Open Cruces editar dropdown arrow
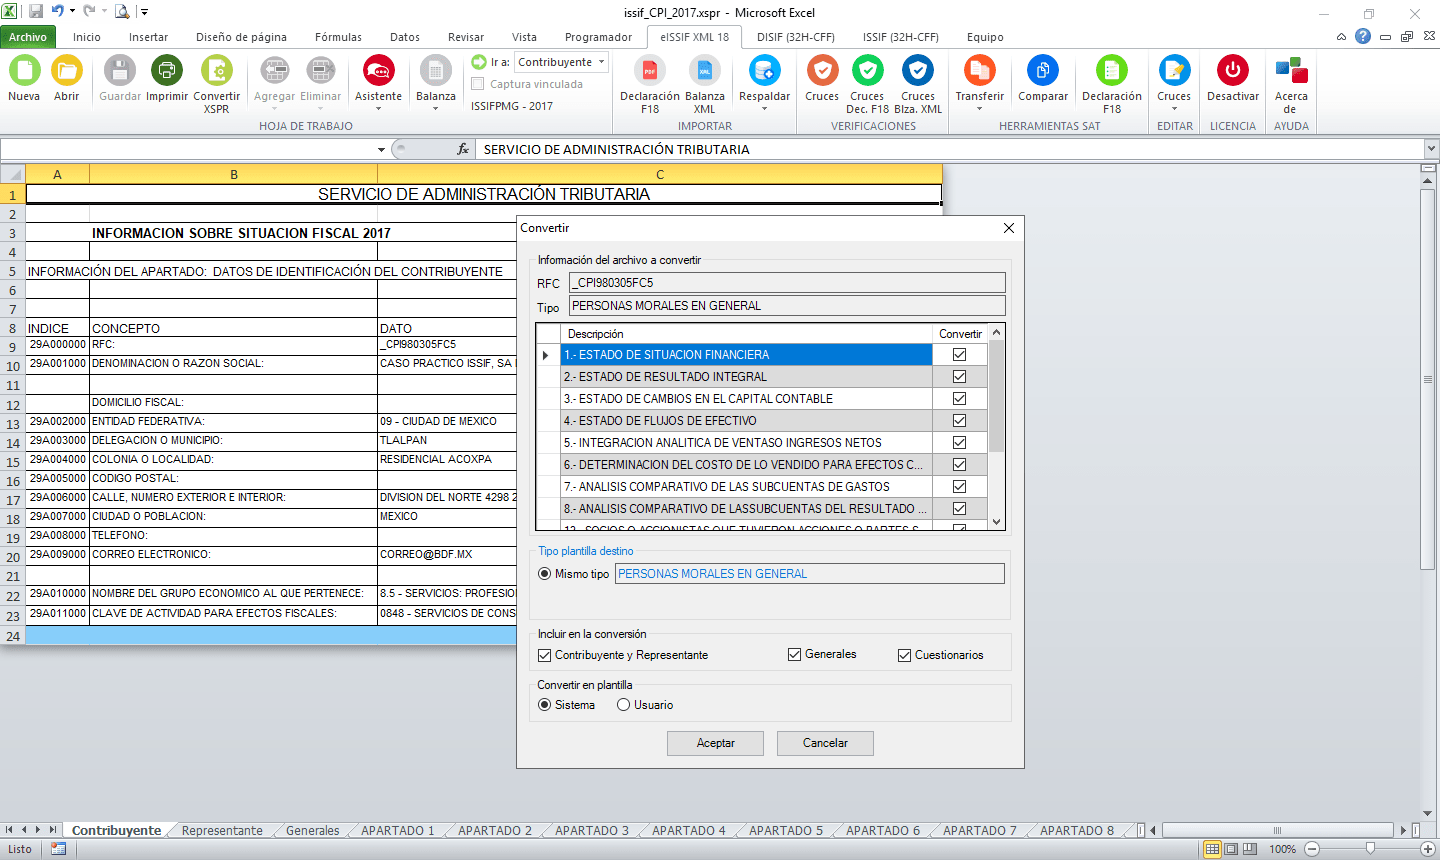1440x860 pixels. 1175,109
